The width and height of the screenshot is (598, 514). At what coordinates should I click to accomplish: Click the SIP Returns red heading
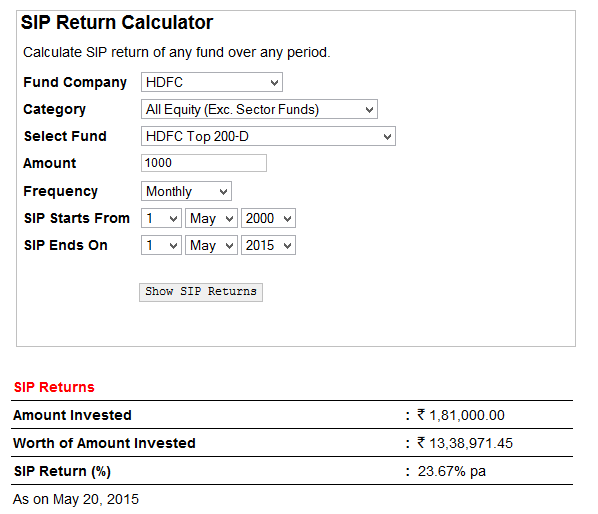(54, 387)
